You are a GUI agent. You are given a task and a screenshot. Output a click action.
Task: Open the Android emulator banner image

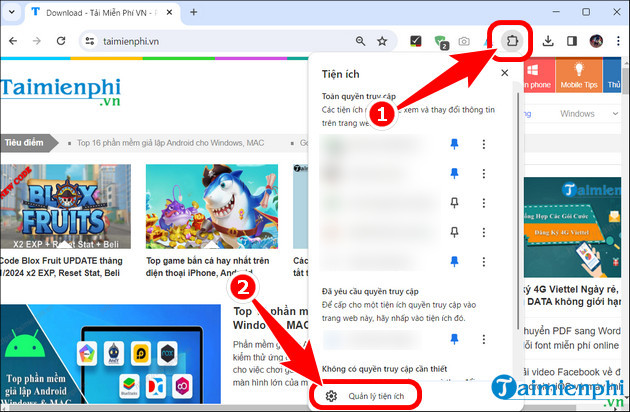tap(110, 354)
